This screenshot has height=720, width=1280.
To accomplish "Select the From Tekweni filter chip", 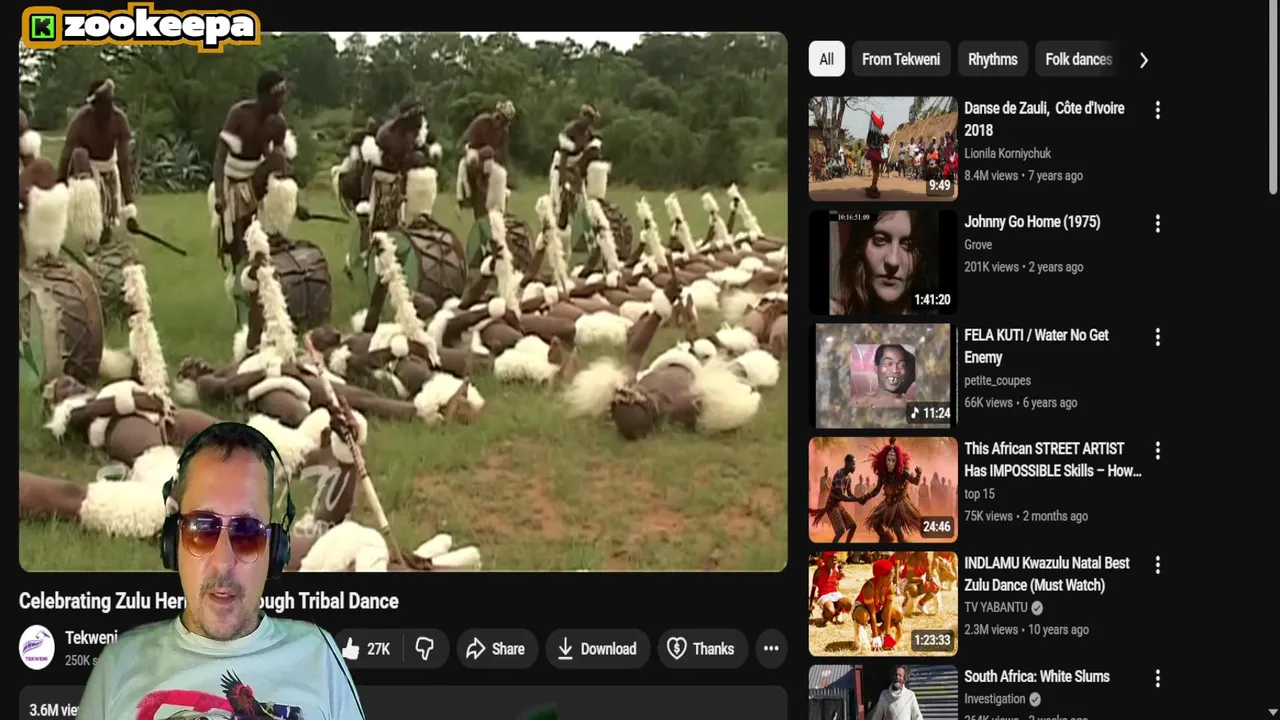I will coord(901,59).
